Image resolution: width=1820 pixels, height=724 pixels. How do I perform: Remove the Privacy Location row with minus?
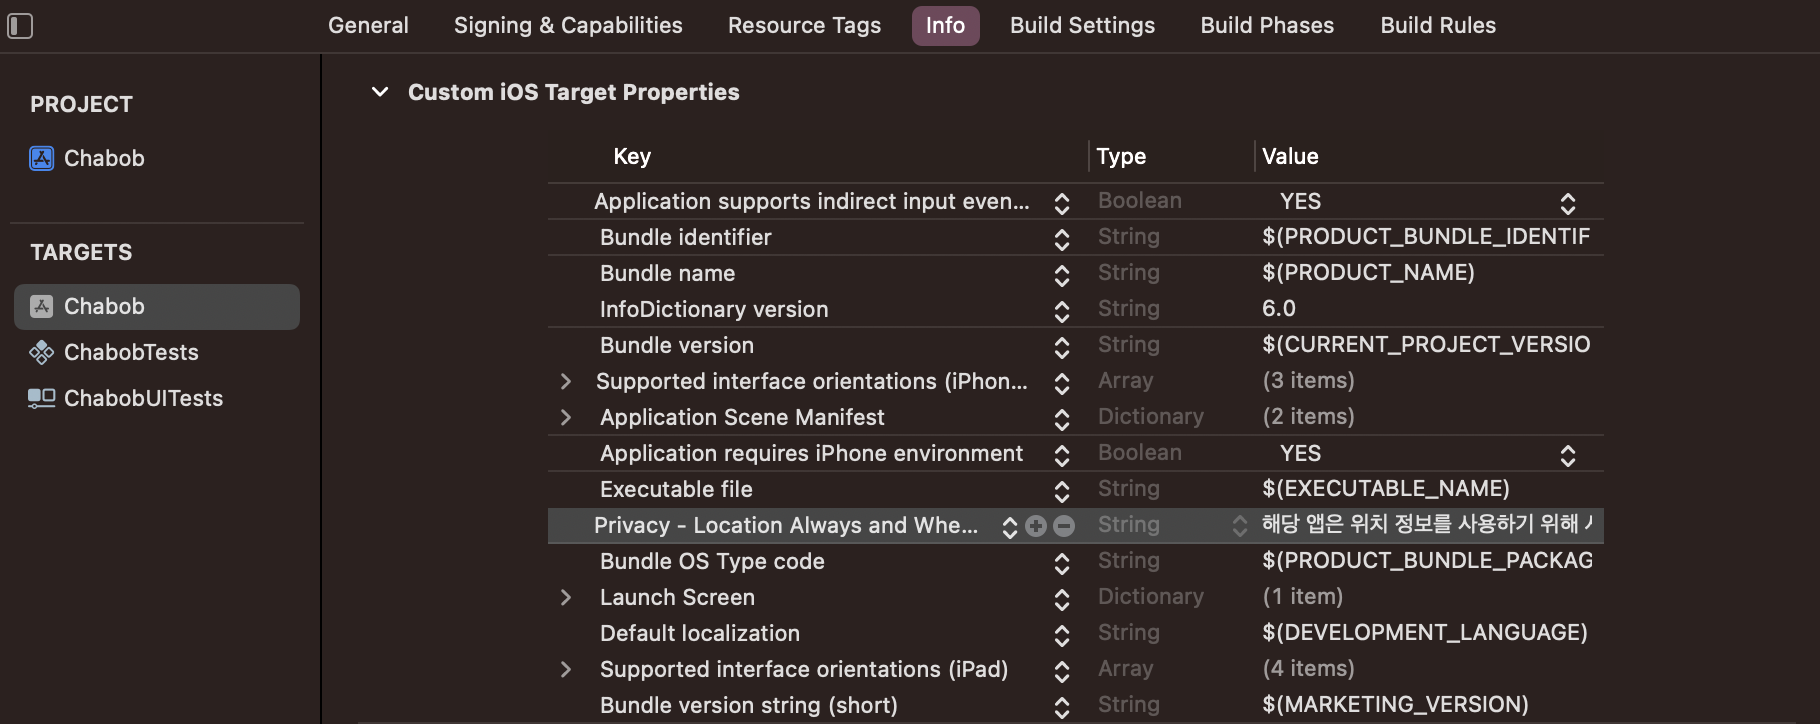(1064, 526)
